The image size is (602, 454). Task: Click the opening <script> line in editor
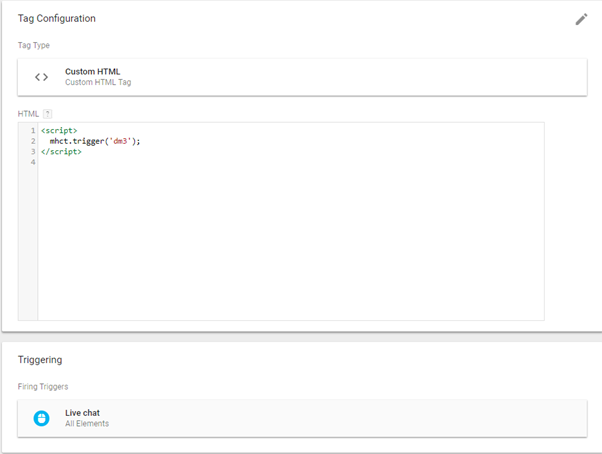[x=59, y=130]
